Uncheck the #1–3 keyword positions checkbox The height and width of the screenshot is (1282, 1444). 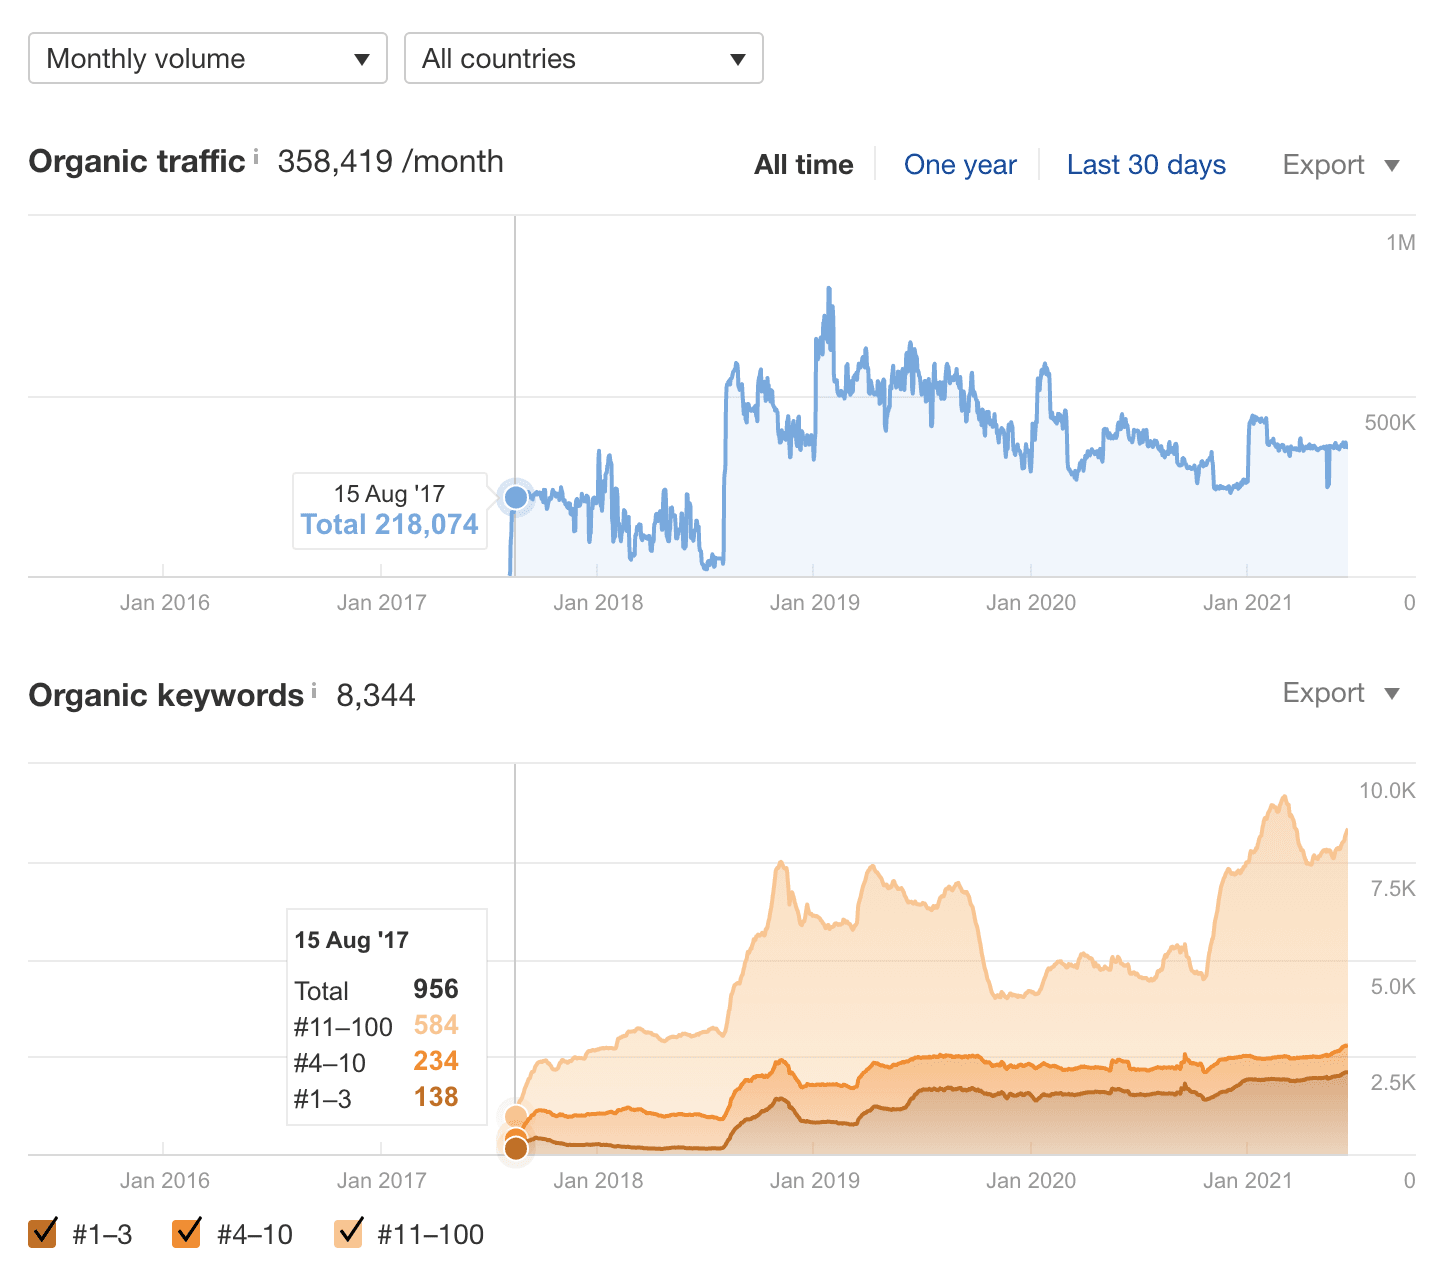pyautogui.click(x=43, y=1233)
